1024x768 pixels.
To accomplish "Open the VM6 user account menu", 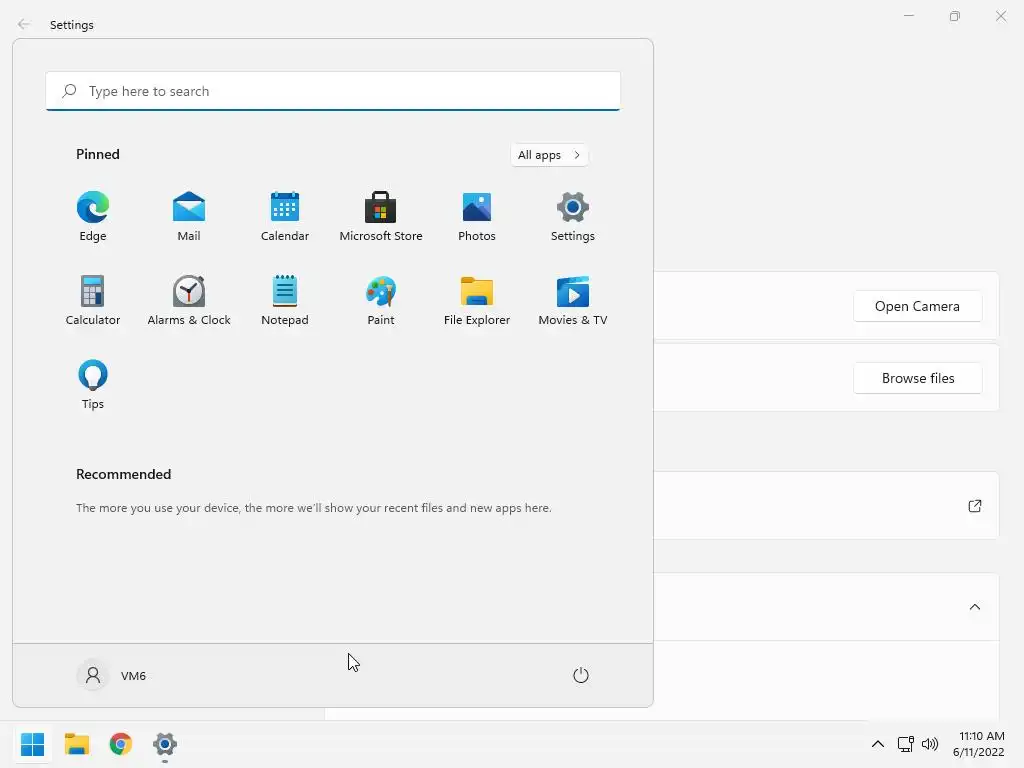I will click(112, 675).
